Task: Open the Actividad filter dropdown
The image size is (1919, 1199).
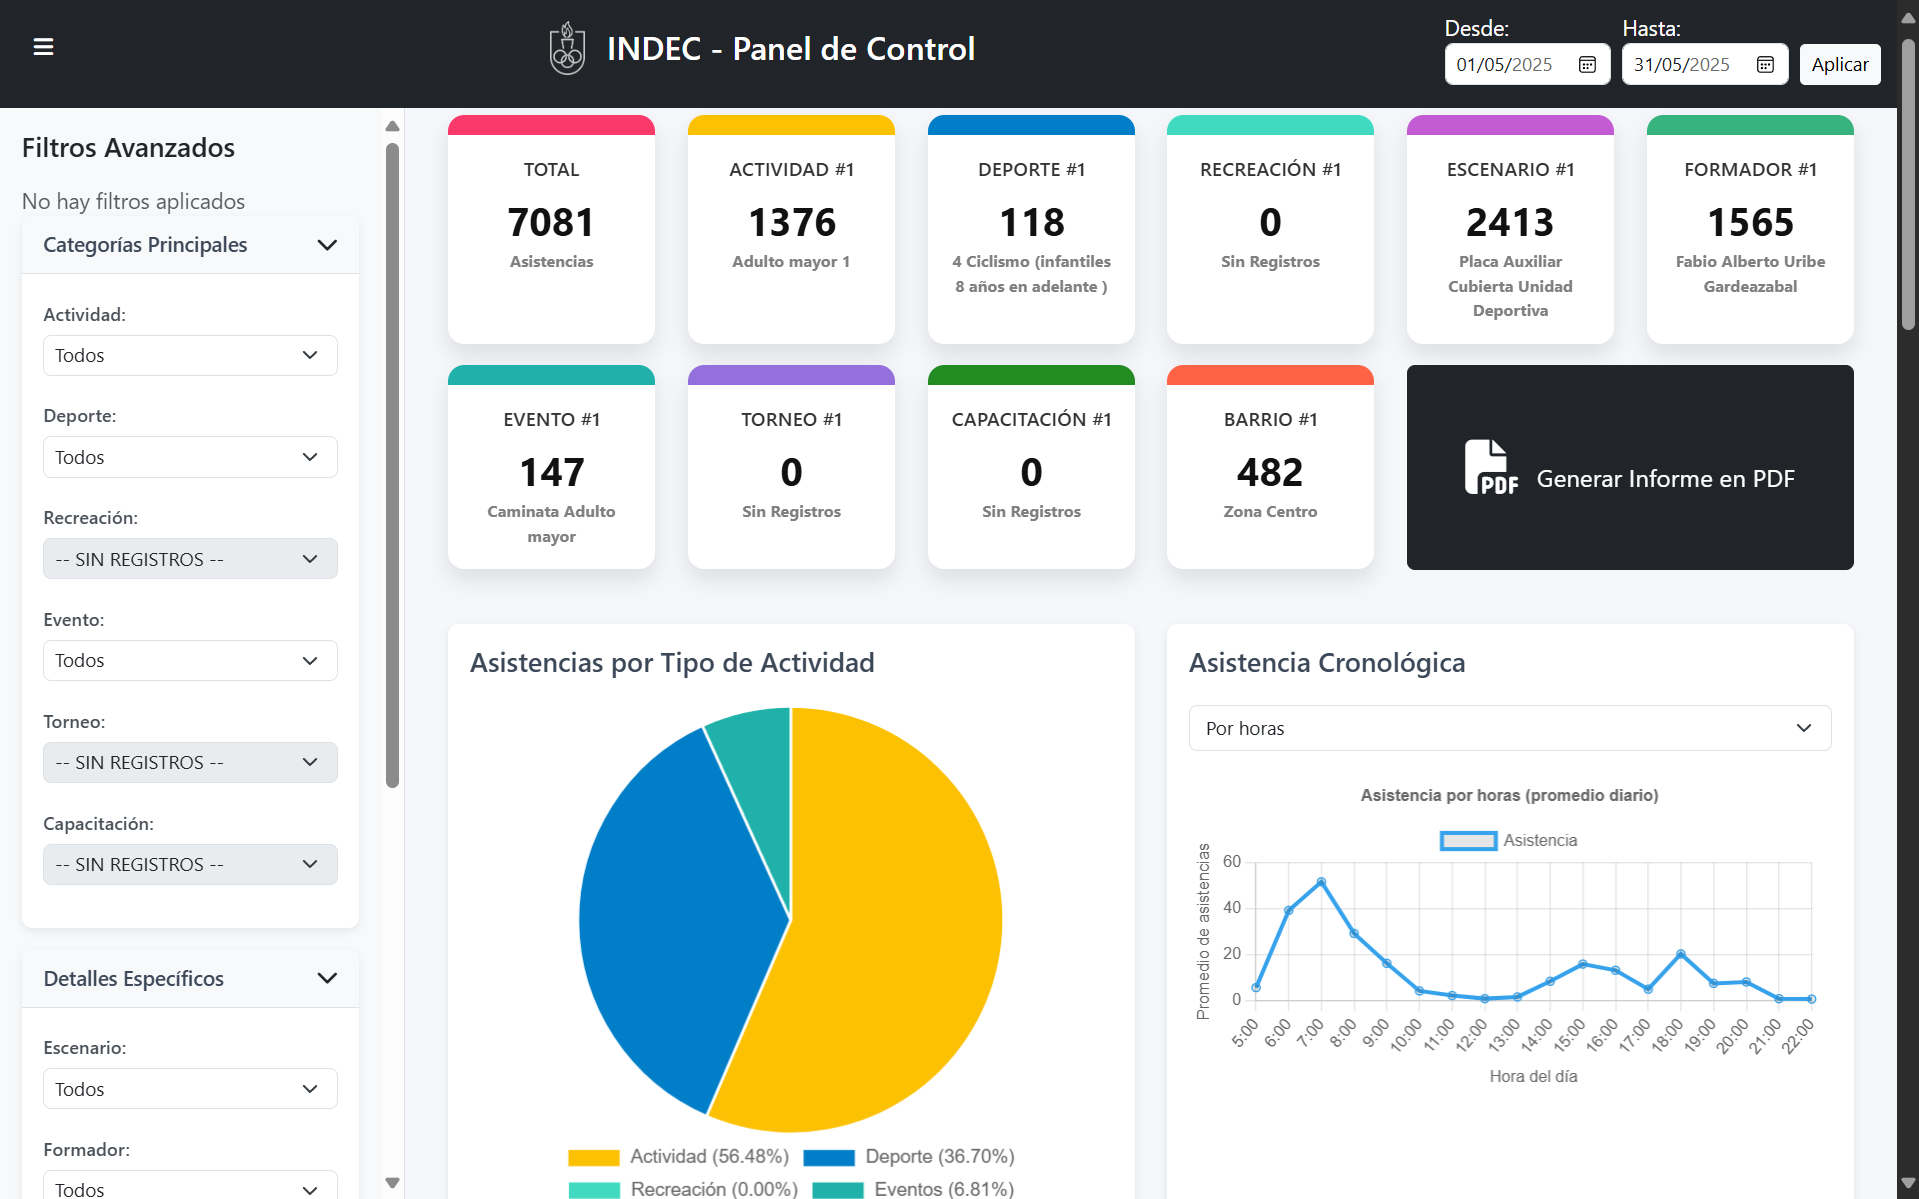Action: [x=190, y=356]
